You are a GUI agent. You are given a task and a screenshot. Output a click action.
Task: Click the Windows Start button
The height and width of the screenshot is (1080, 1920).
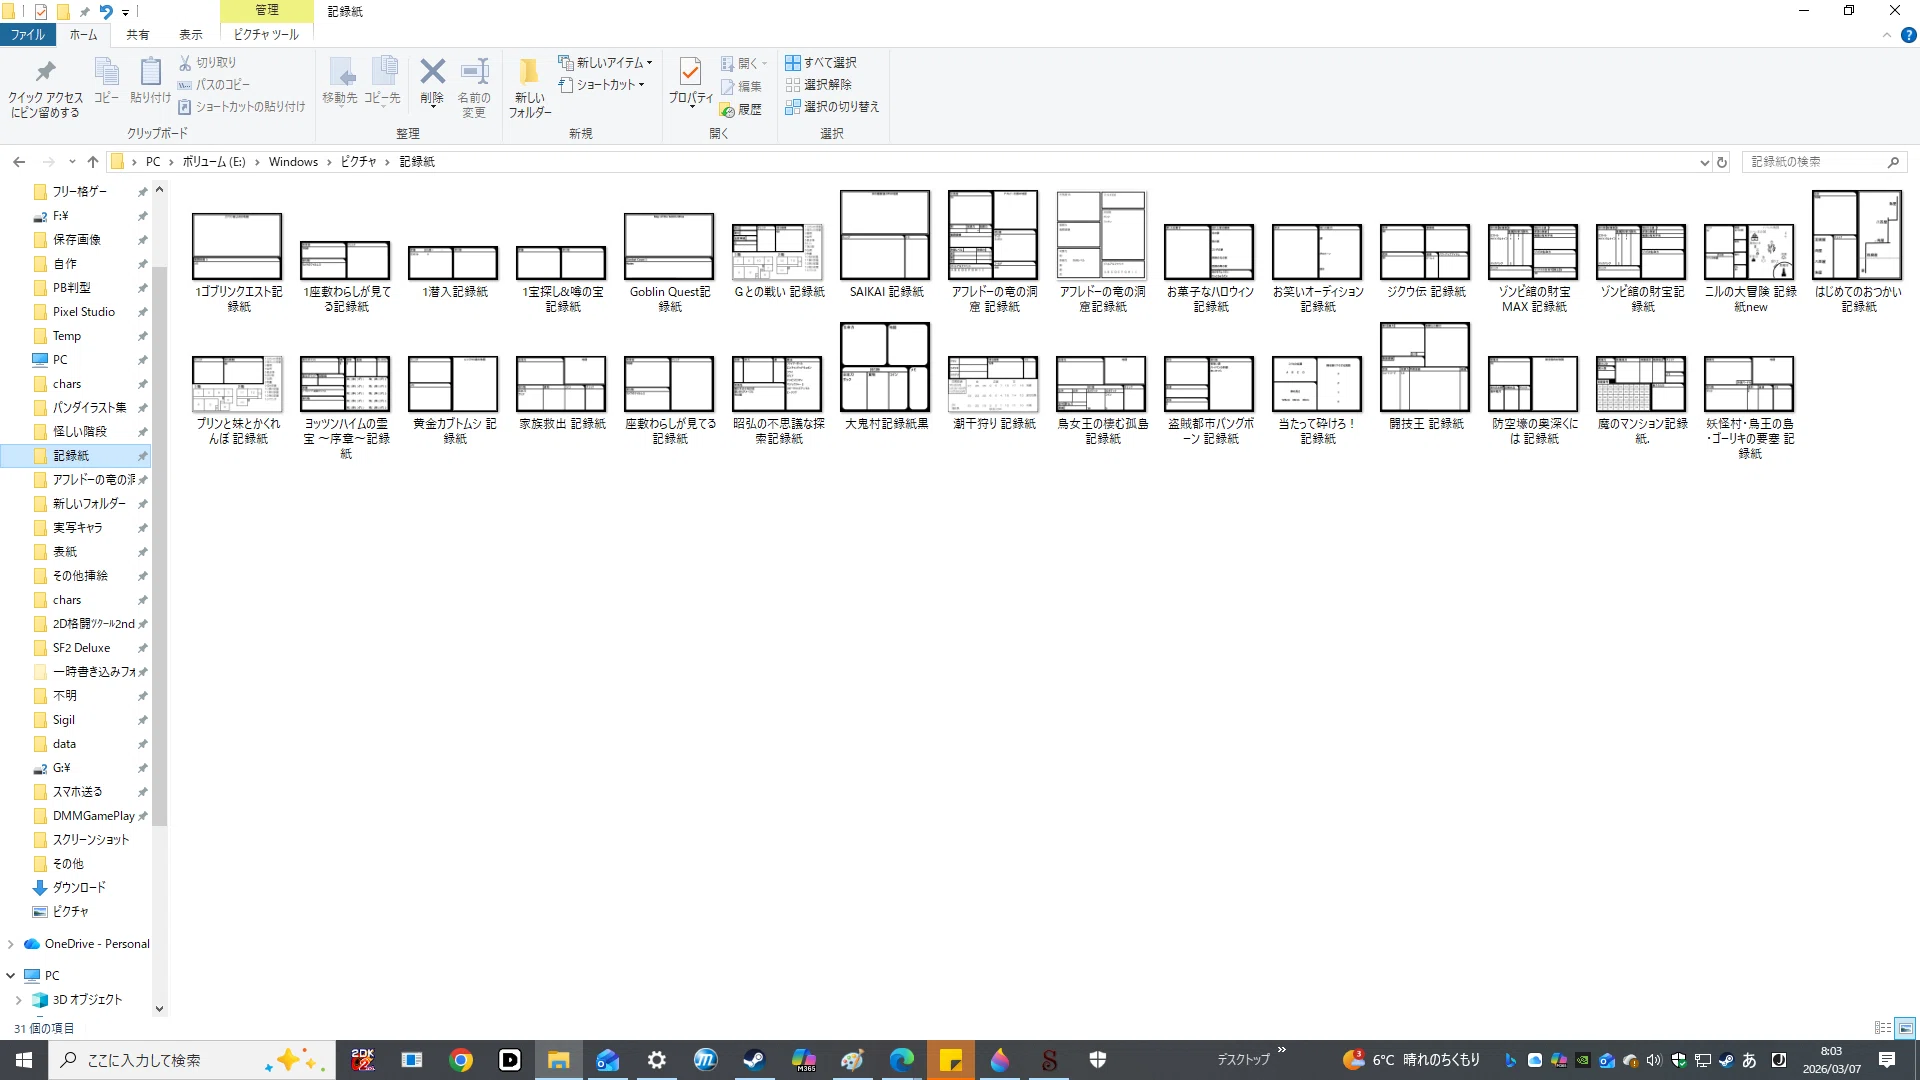pos(24,1060)
